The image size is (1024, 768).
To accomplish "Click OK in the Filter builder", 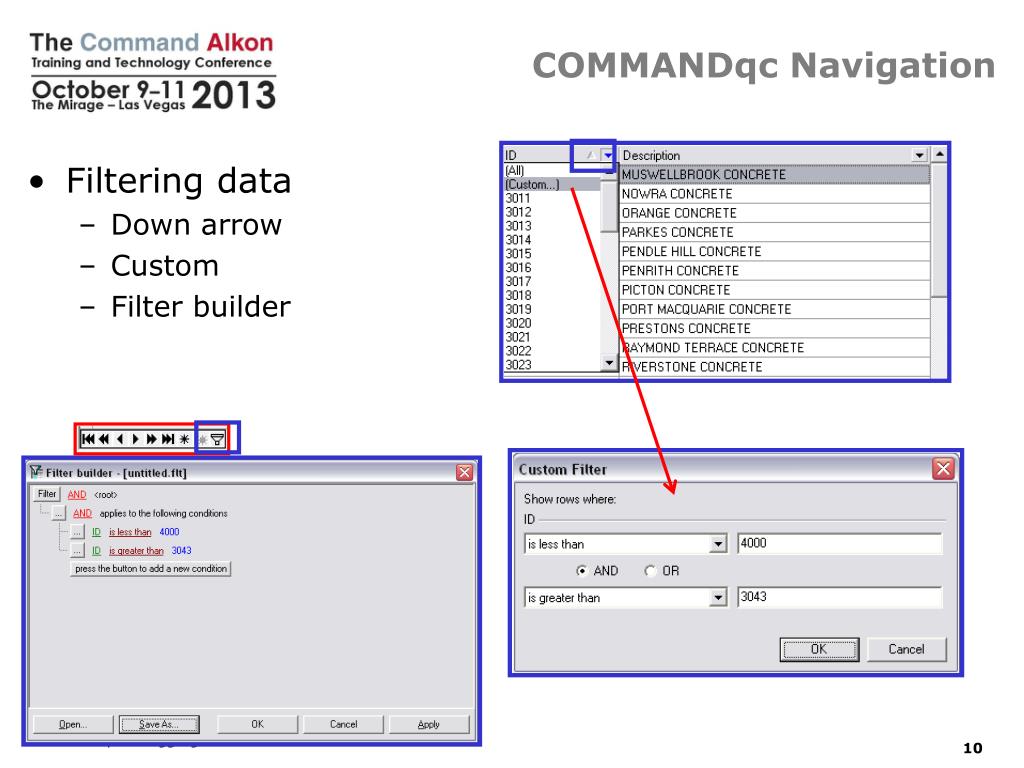I will click(257, 724).
